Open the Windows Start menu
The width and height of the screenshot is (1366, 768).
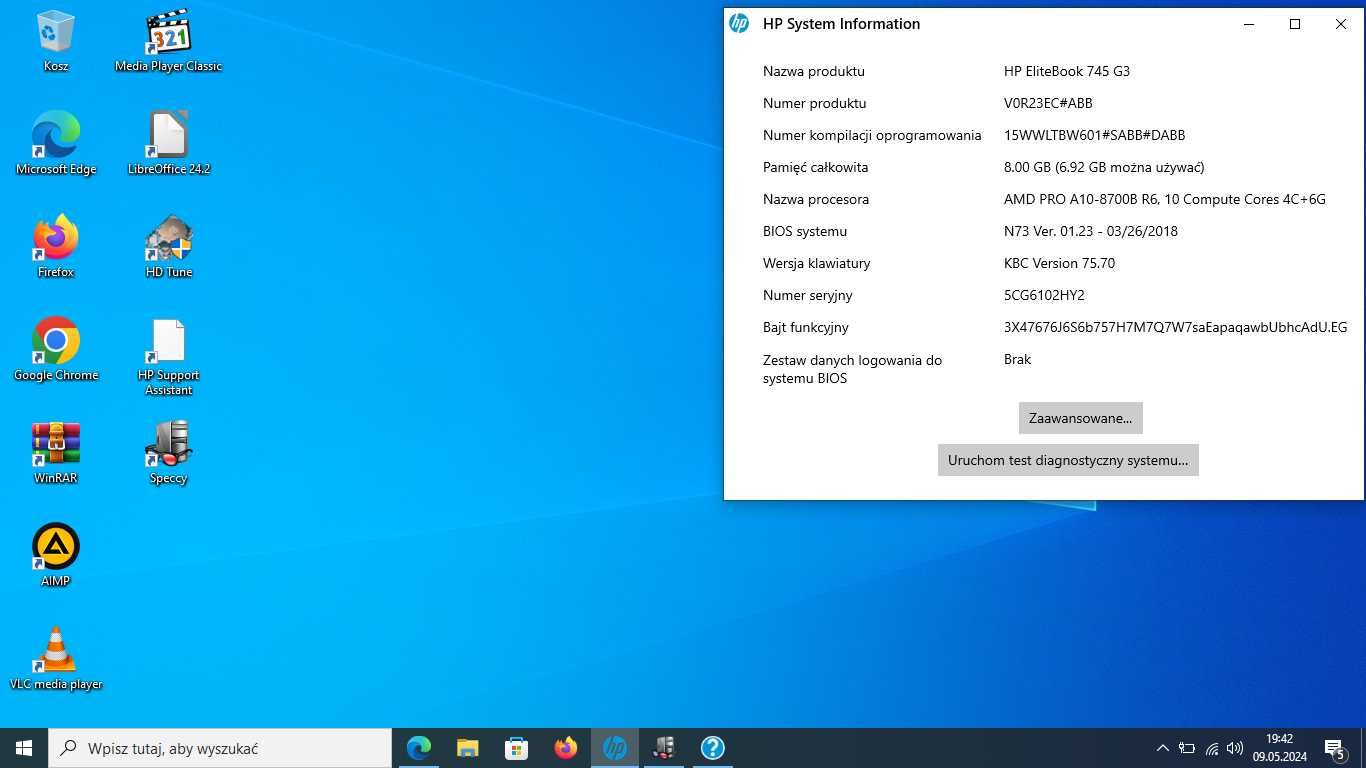24,748
